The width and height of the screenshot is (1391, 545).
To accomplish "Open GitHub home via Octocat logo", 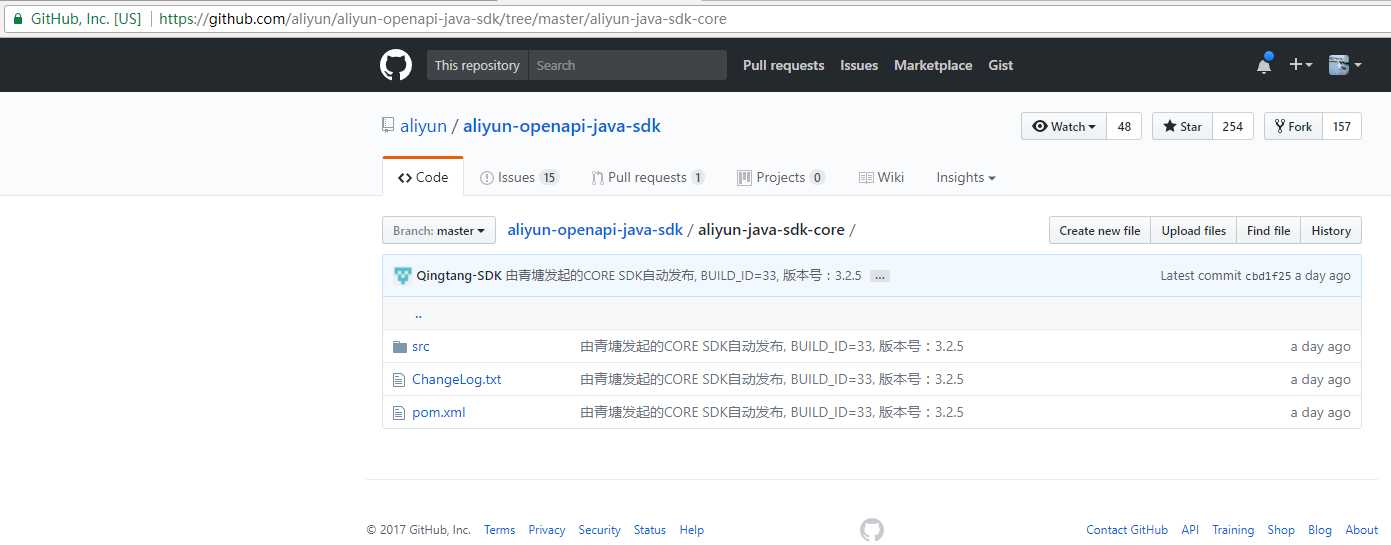I will coord(396,65).
